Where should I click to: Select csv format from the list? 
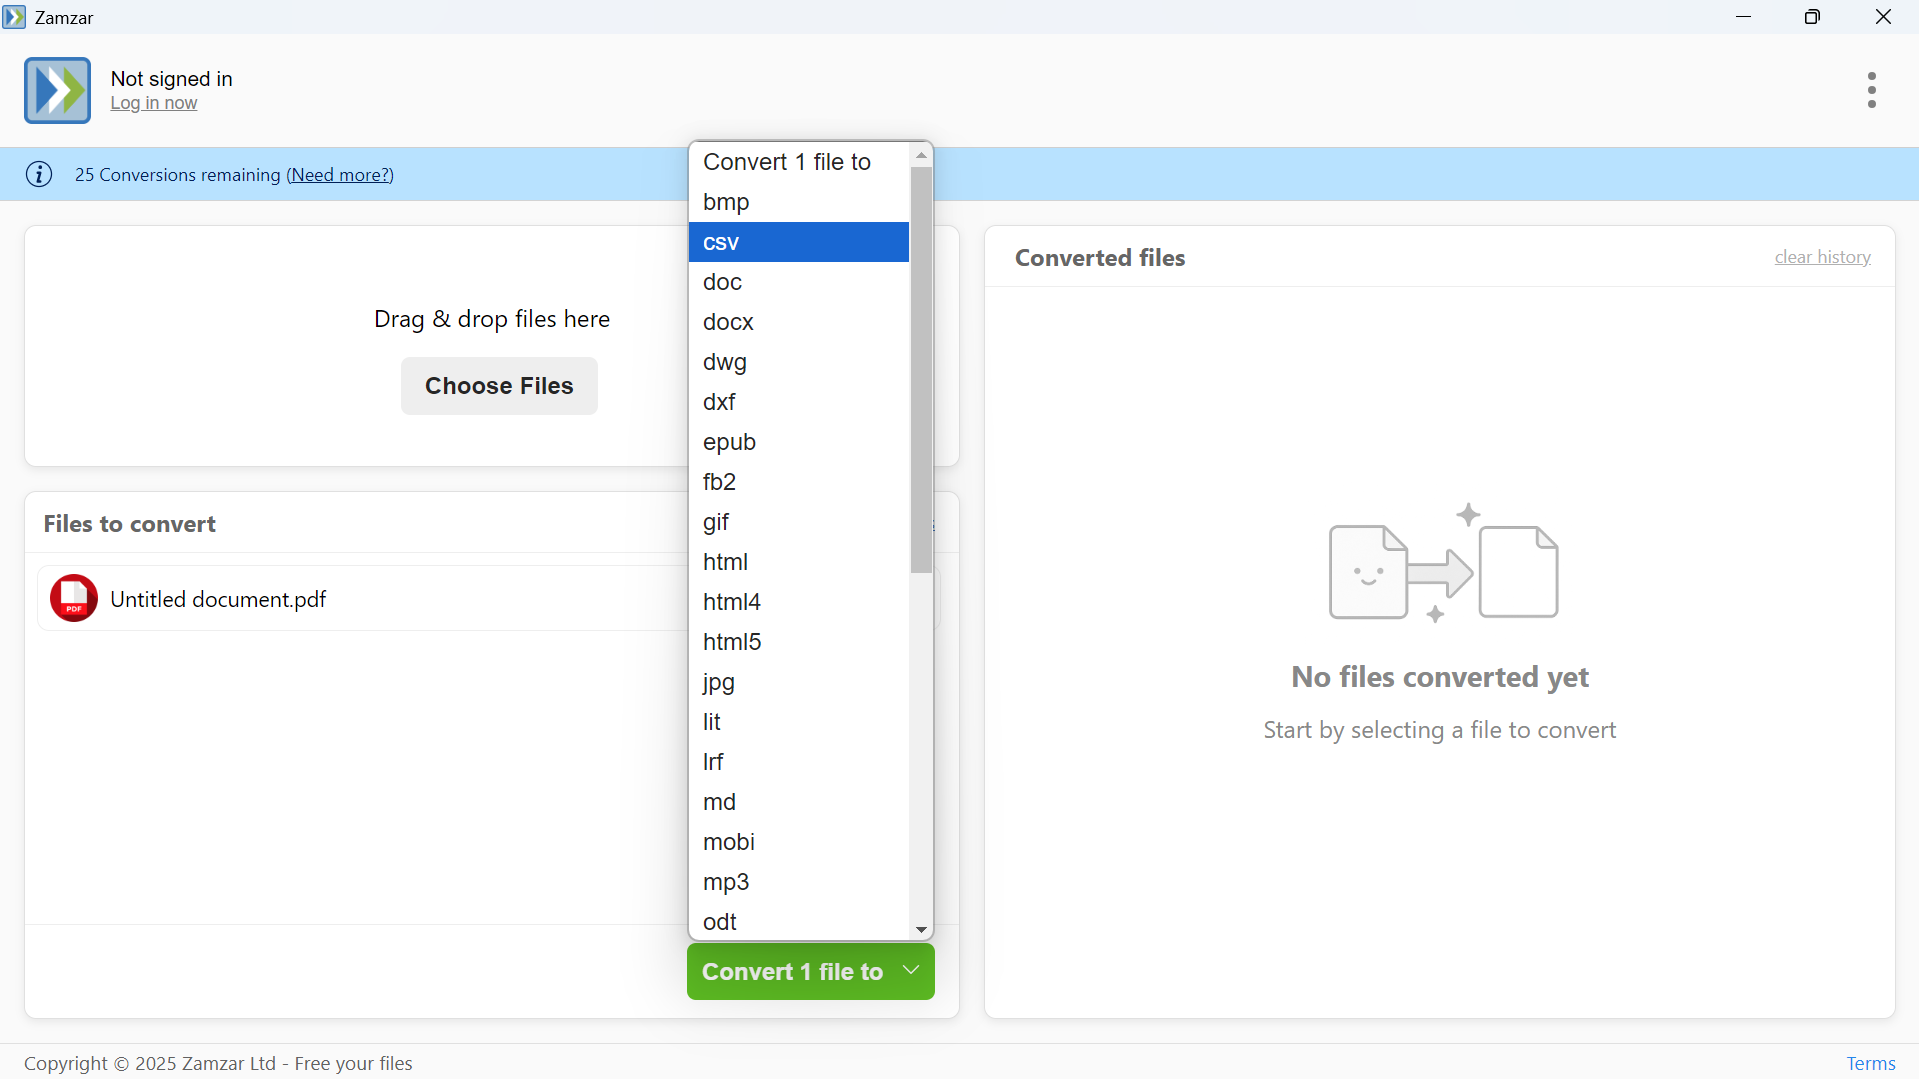tap(799, 242)
